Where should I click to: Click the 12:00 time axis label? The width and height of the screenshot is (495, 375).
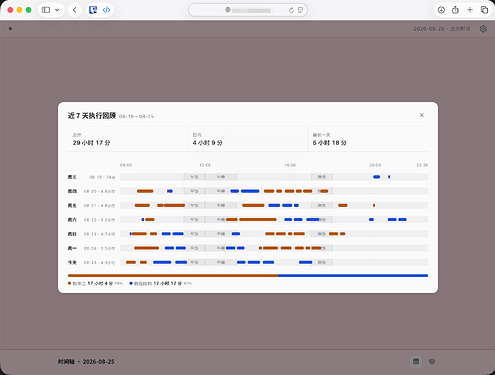(205, 165)
